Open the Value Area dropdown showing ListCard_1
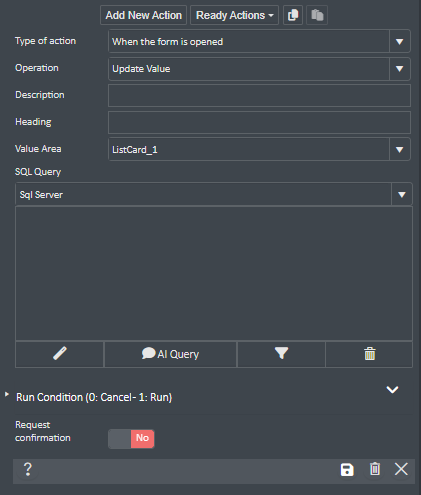Image resolution: width=421 pixels, height=495 pixels. point(259,149)
